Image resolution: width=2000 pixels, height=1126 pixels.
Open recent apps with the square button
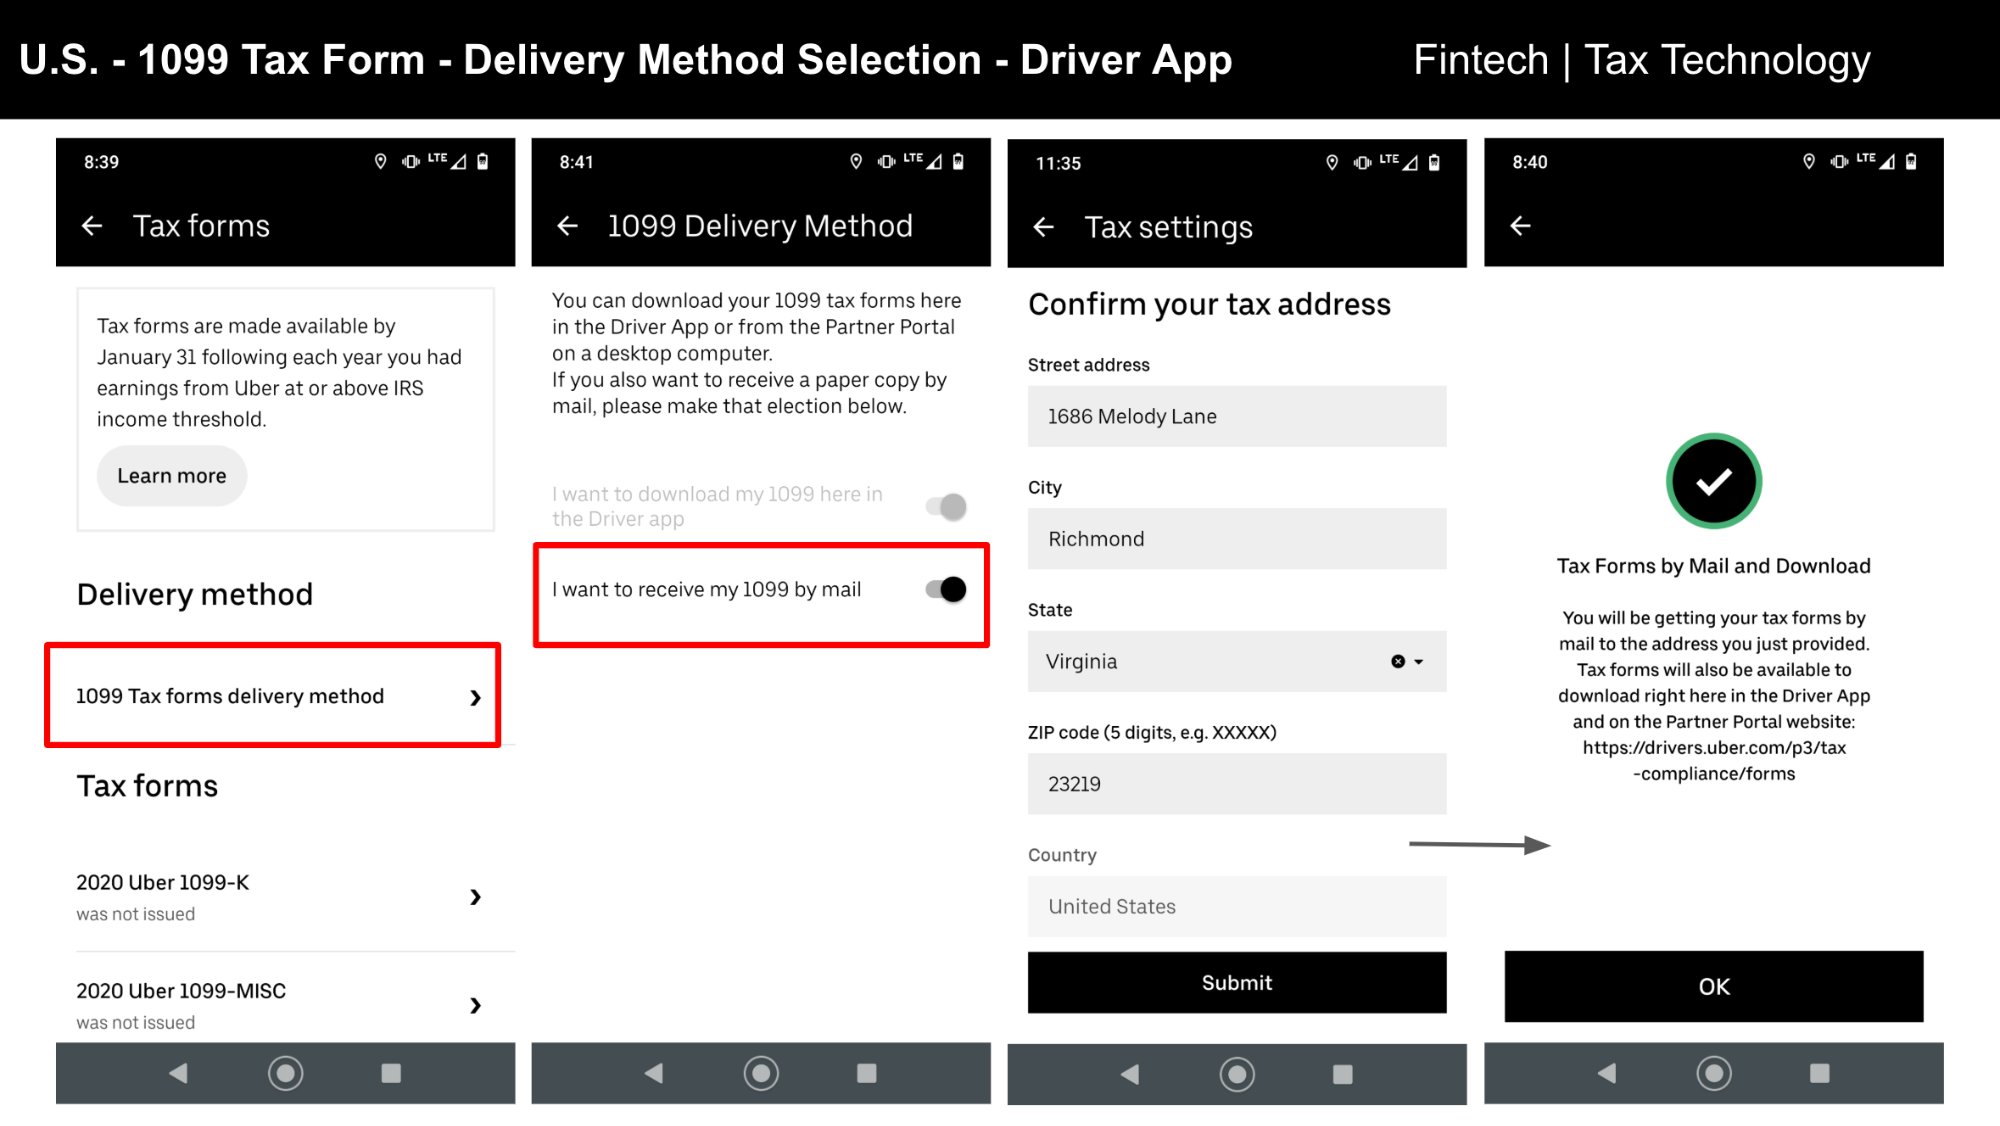coord(390,1073)
